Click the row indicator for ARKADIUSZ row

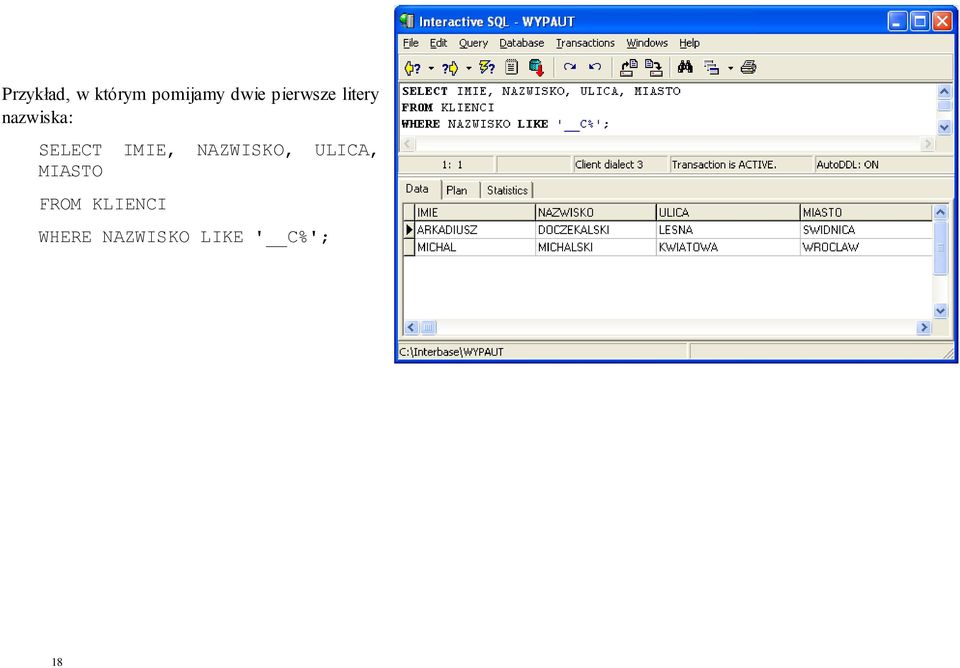[409, 230]
